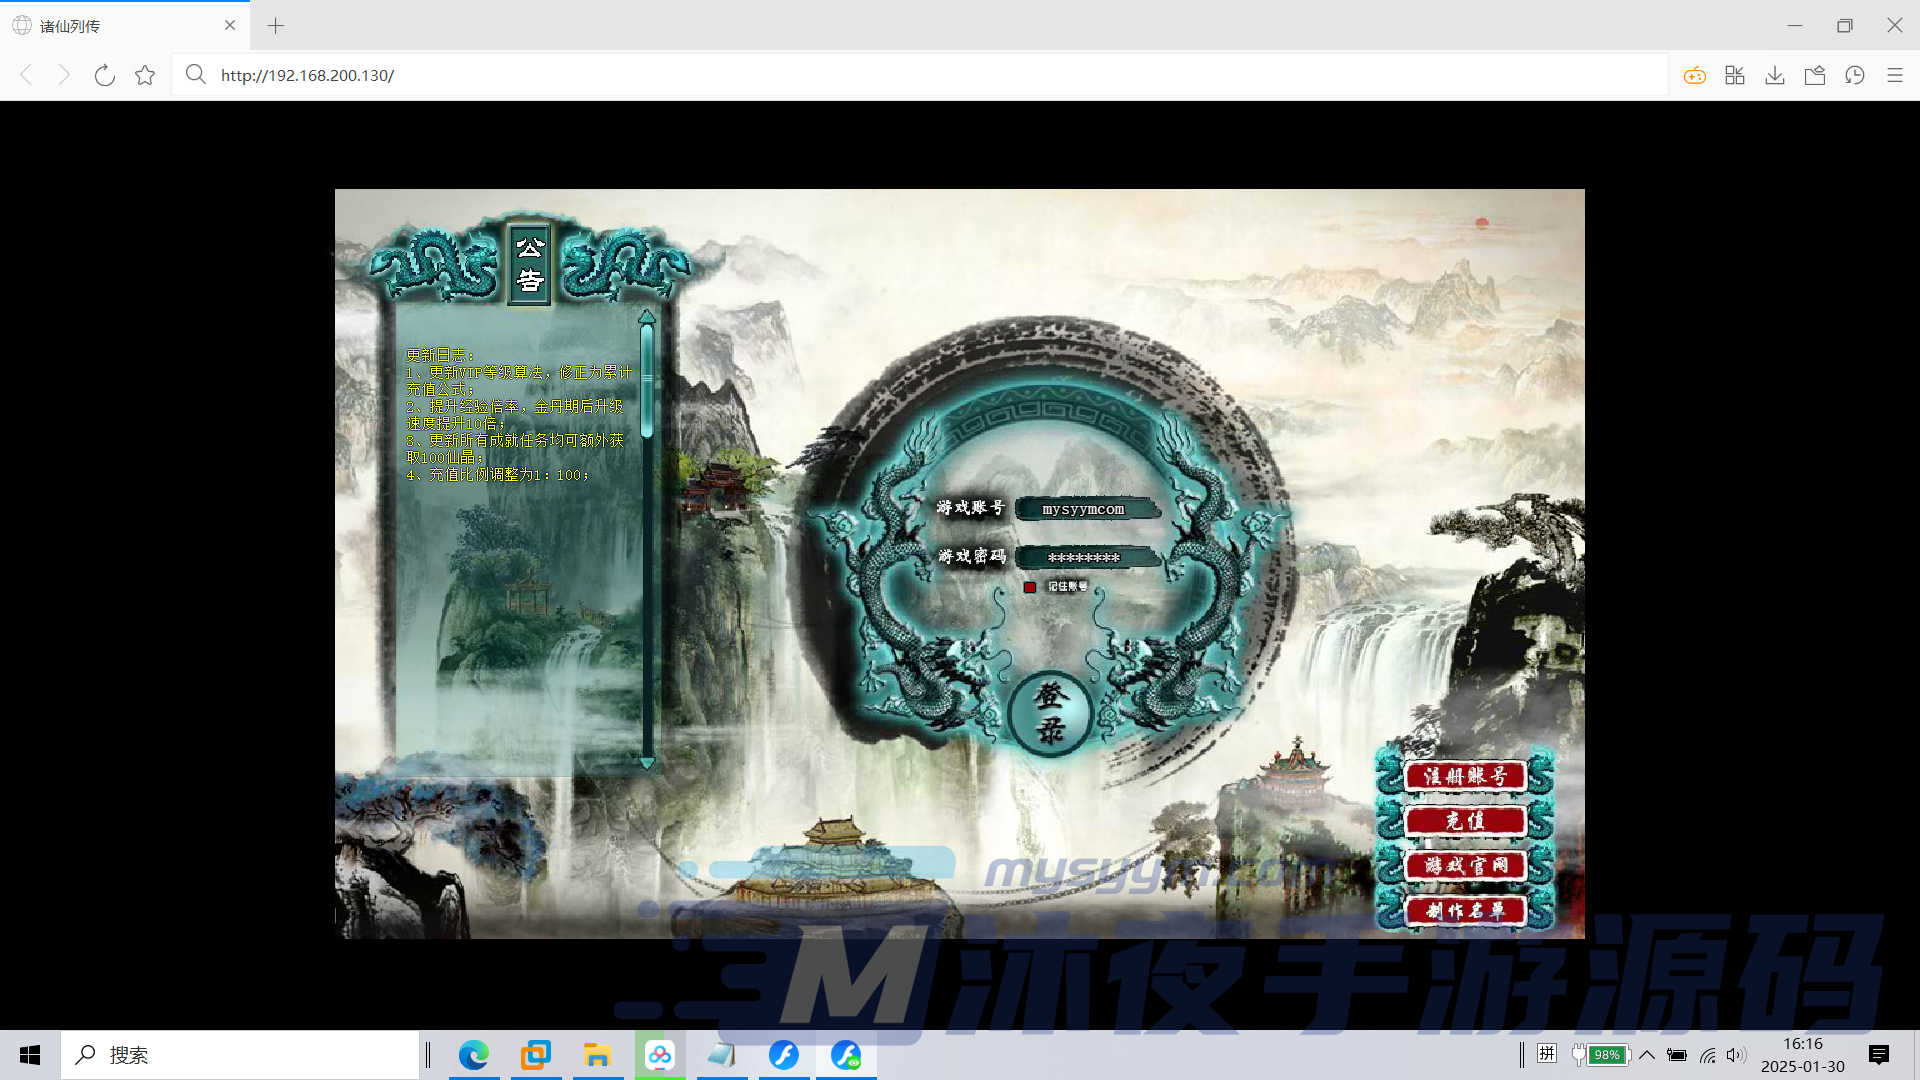The image size is (1920, 1080).
Task: Reload the page with refresh icon
Action: click(104, 75)
